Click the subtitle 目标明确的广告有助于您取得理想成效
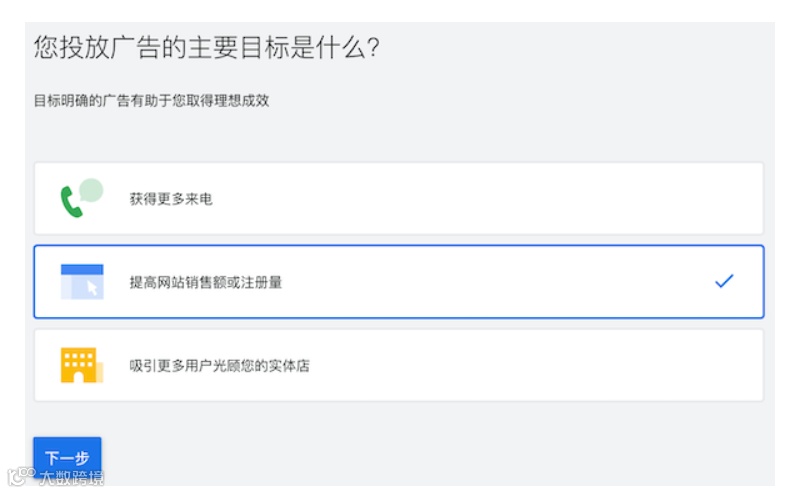The image size is (796, 493). (x=151, y=101)
